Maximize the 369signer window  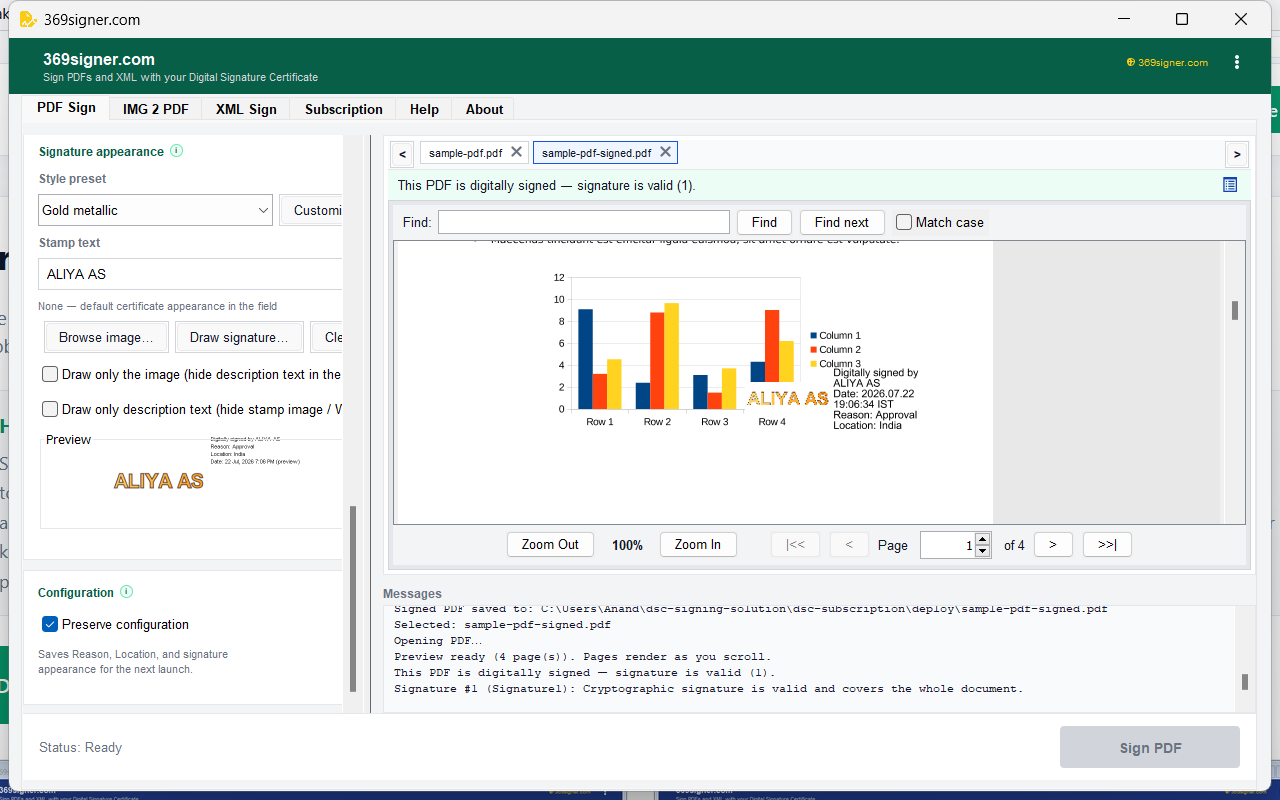(x=1182, y=19)
